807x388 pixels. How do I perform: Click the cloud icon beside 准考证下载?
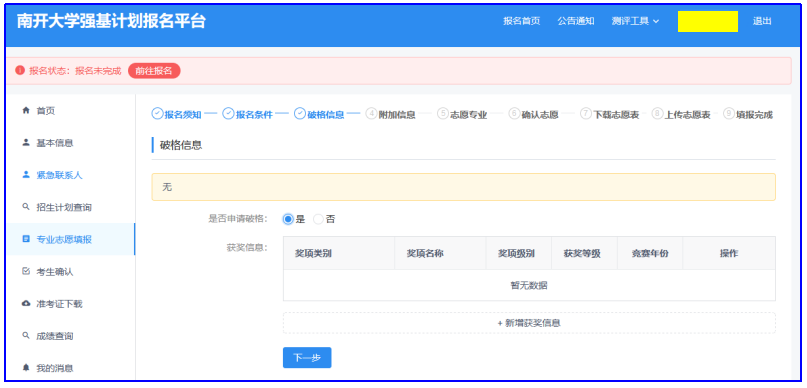pyautogui.click(x=26, y=304)
